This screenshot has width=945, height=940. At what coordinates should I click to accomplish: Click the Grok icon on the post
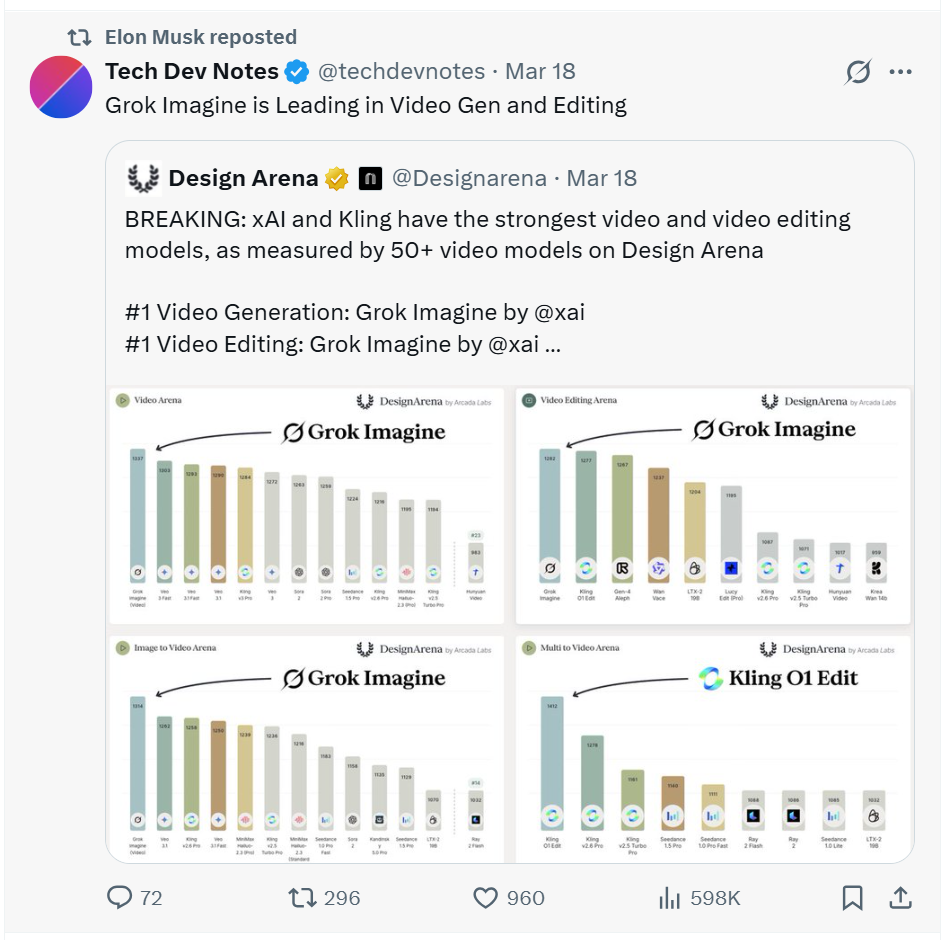pos(858,71)
